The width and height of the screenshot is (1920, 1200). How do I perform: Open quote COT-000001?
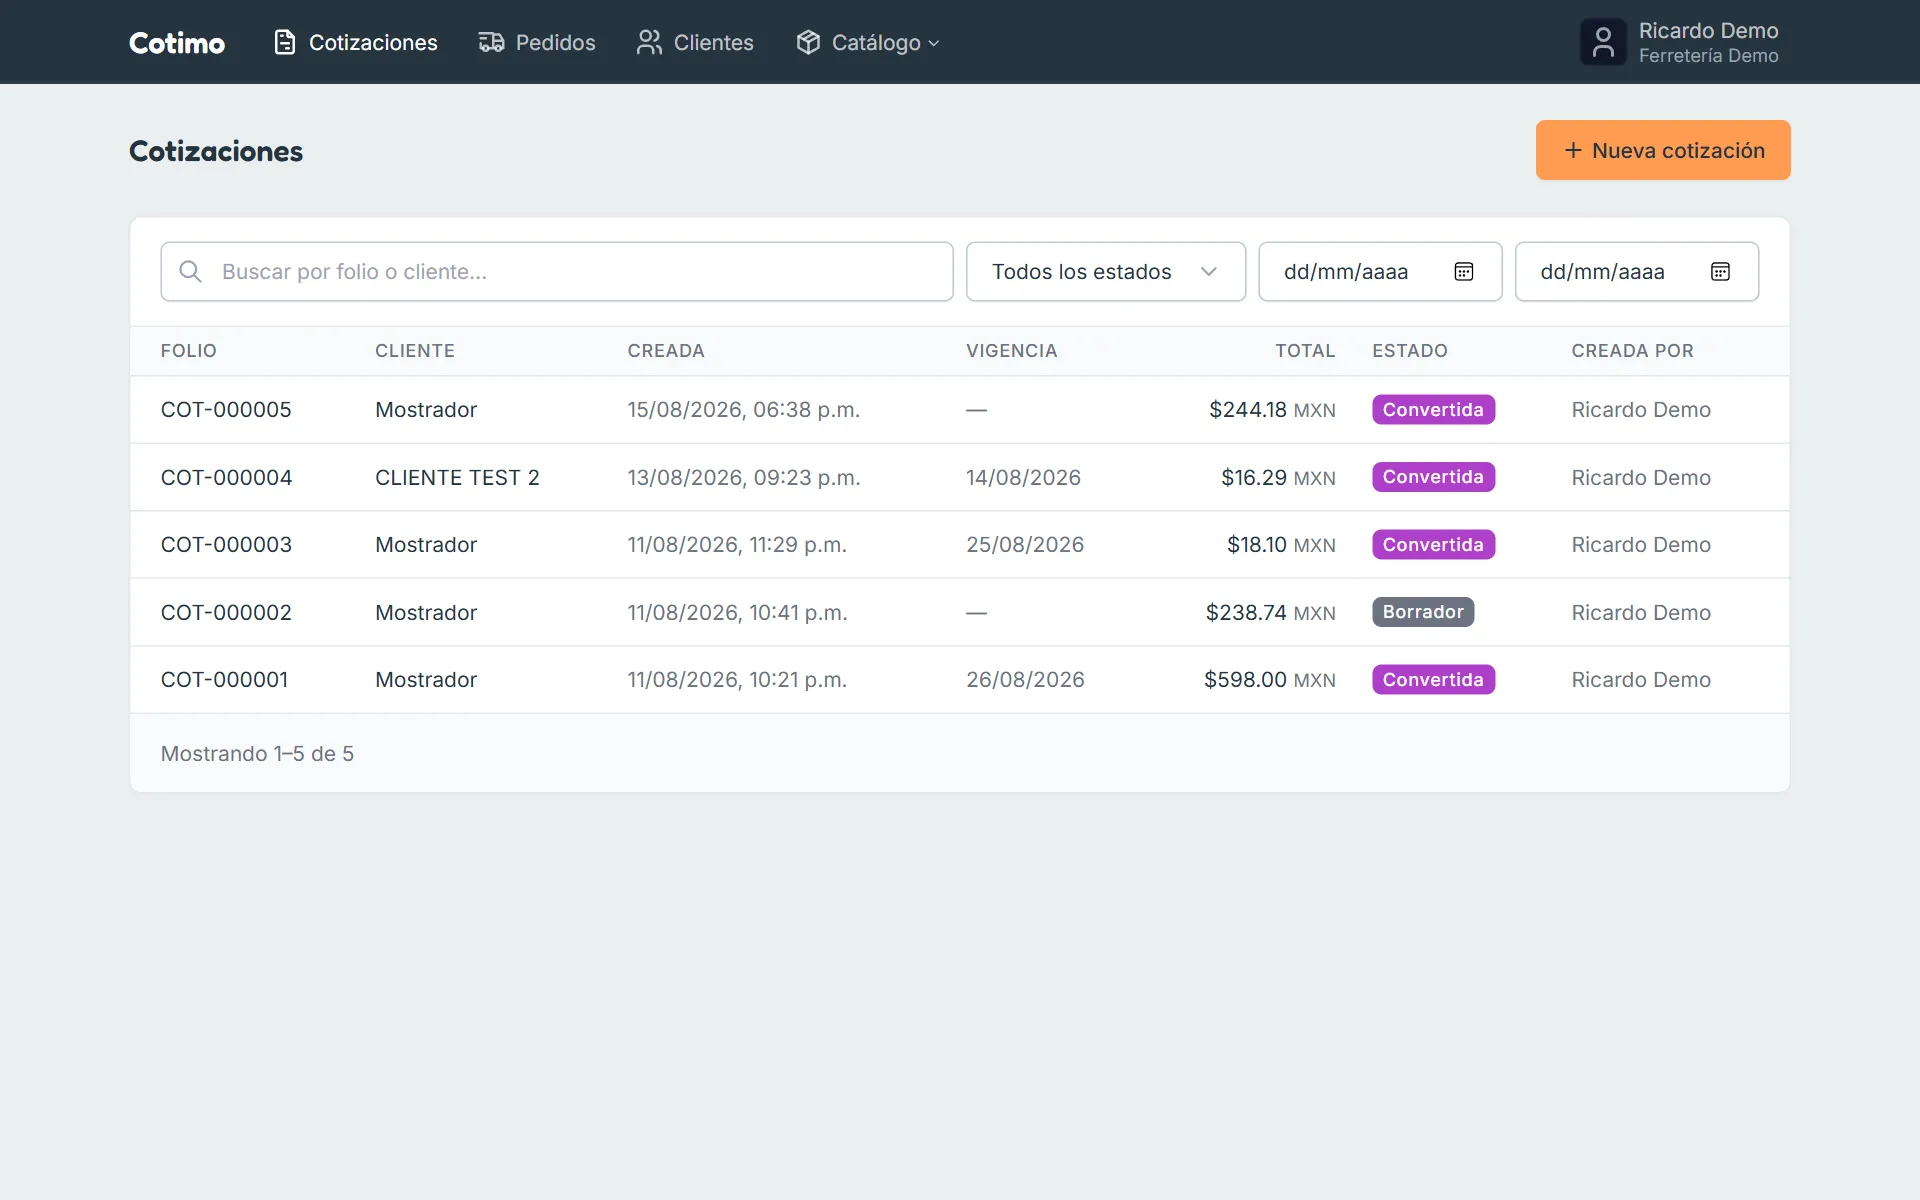(224, 680)
